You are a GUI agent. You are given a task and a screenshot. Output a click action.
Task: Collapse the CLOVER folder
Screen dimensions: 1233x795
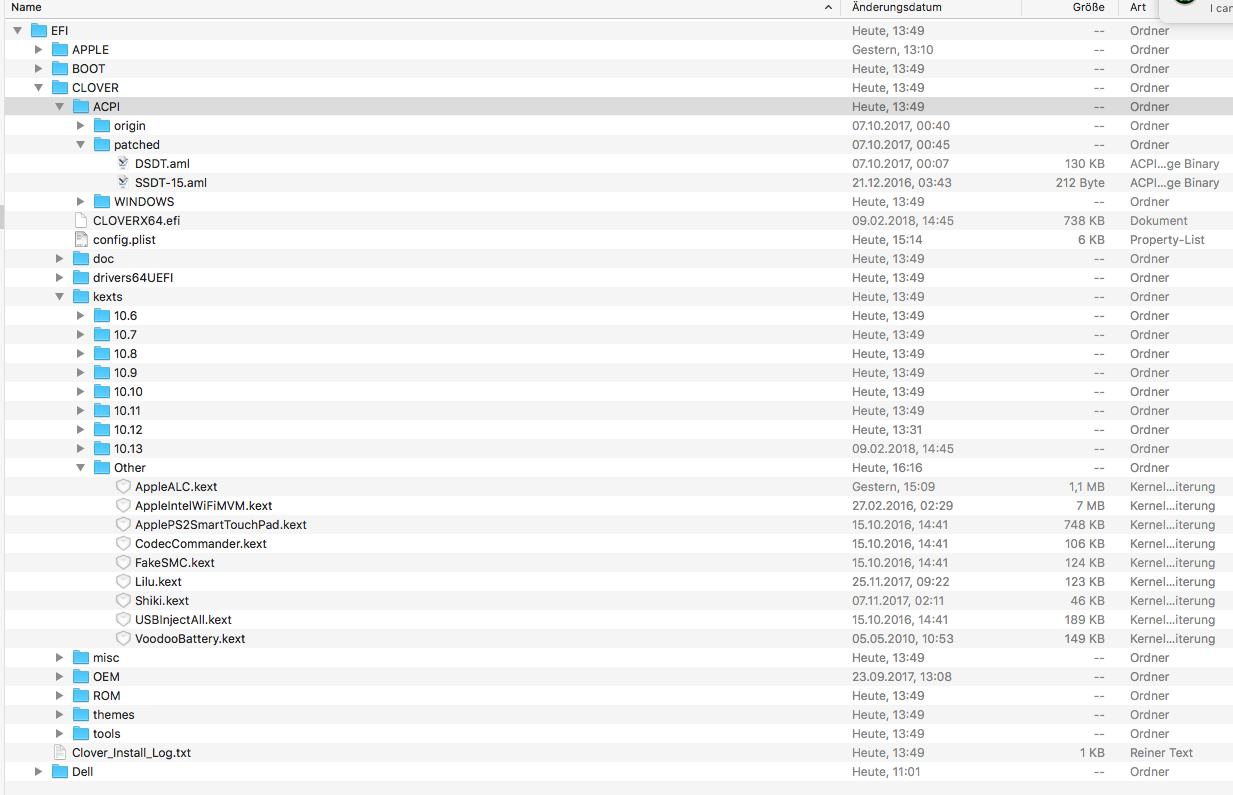click(x=39, y=88)
